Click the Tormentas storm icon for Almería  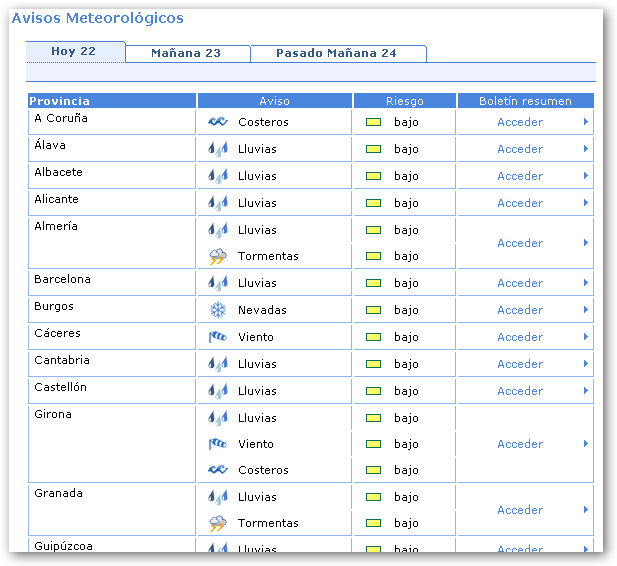coord(217,256)
